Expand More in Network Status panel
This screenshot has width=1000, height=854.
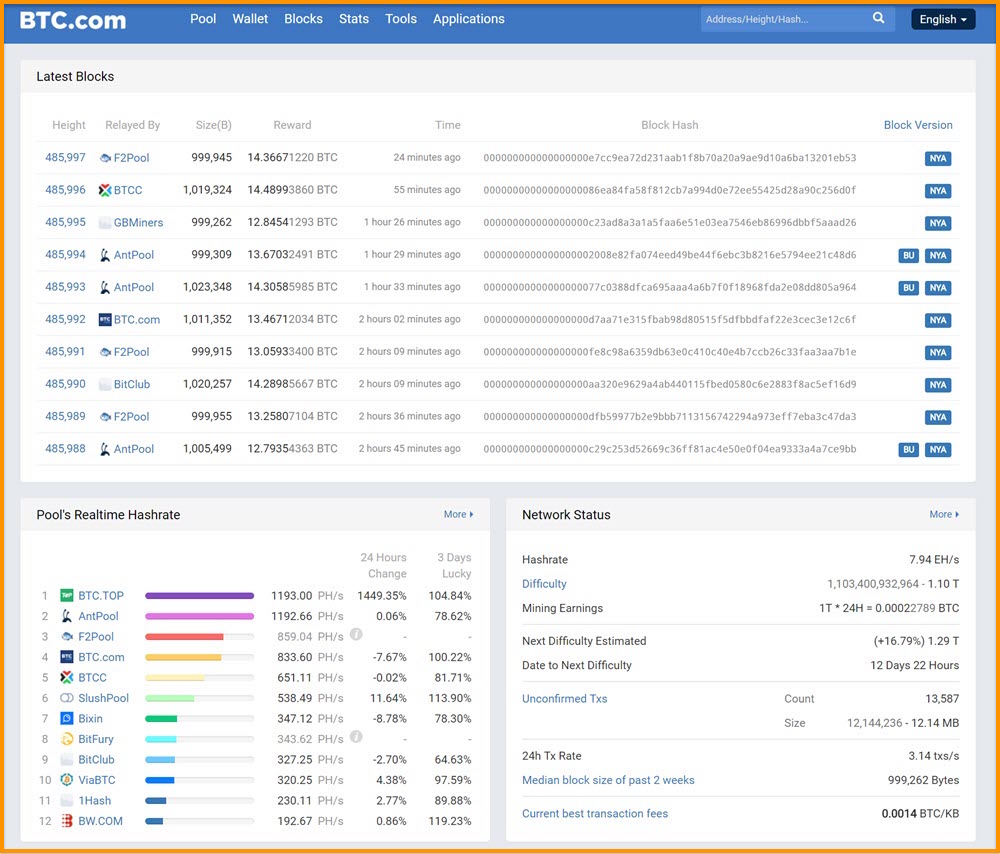coord(944,514)
